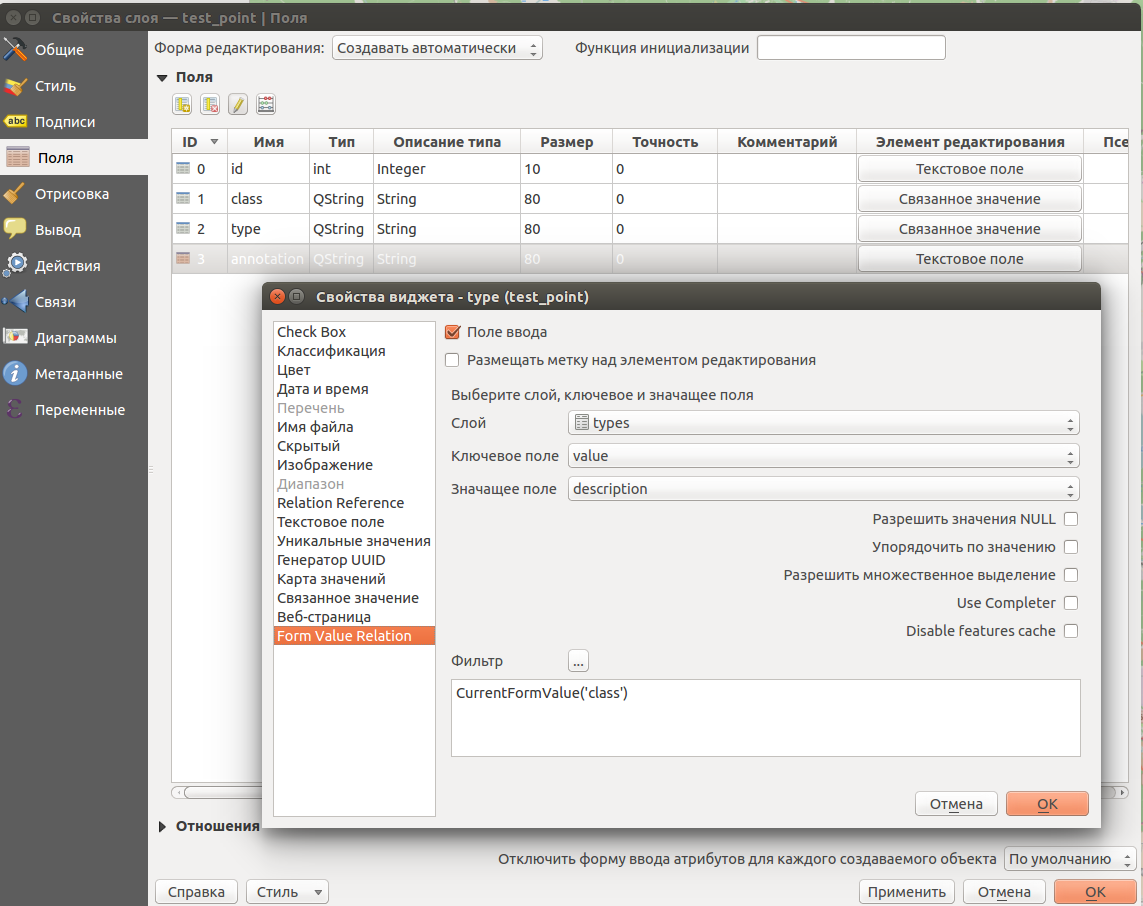Open the Стиль section in sidebar
The width and height of the screenshot is (1143, 906).
[55, 86]
